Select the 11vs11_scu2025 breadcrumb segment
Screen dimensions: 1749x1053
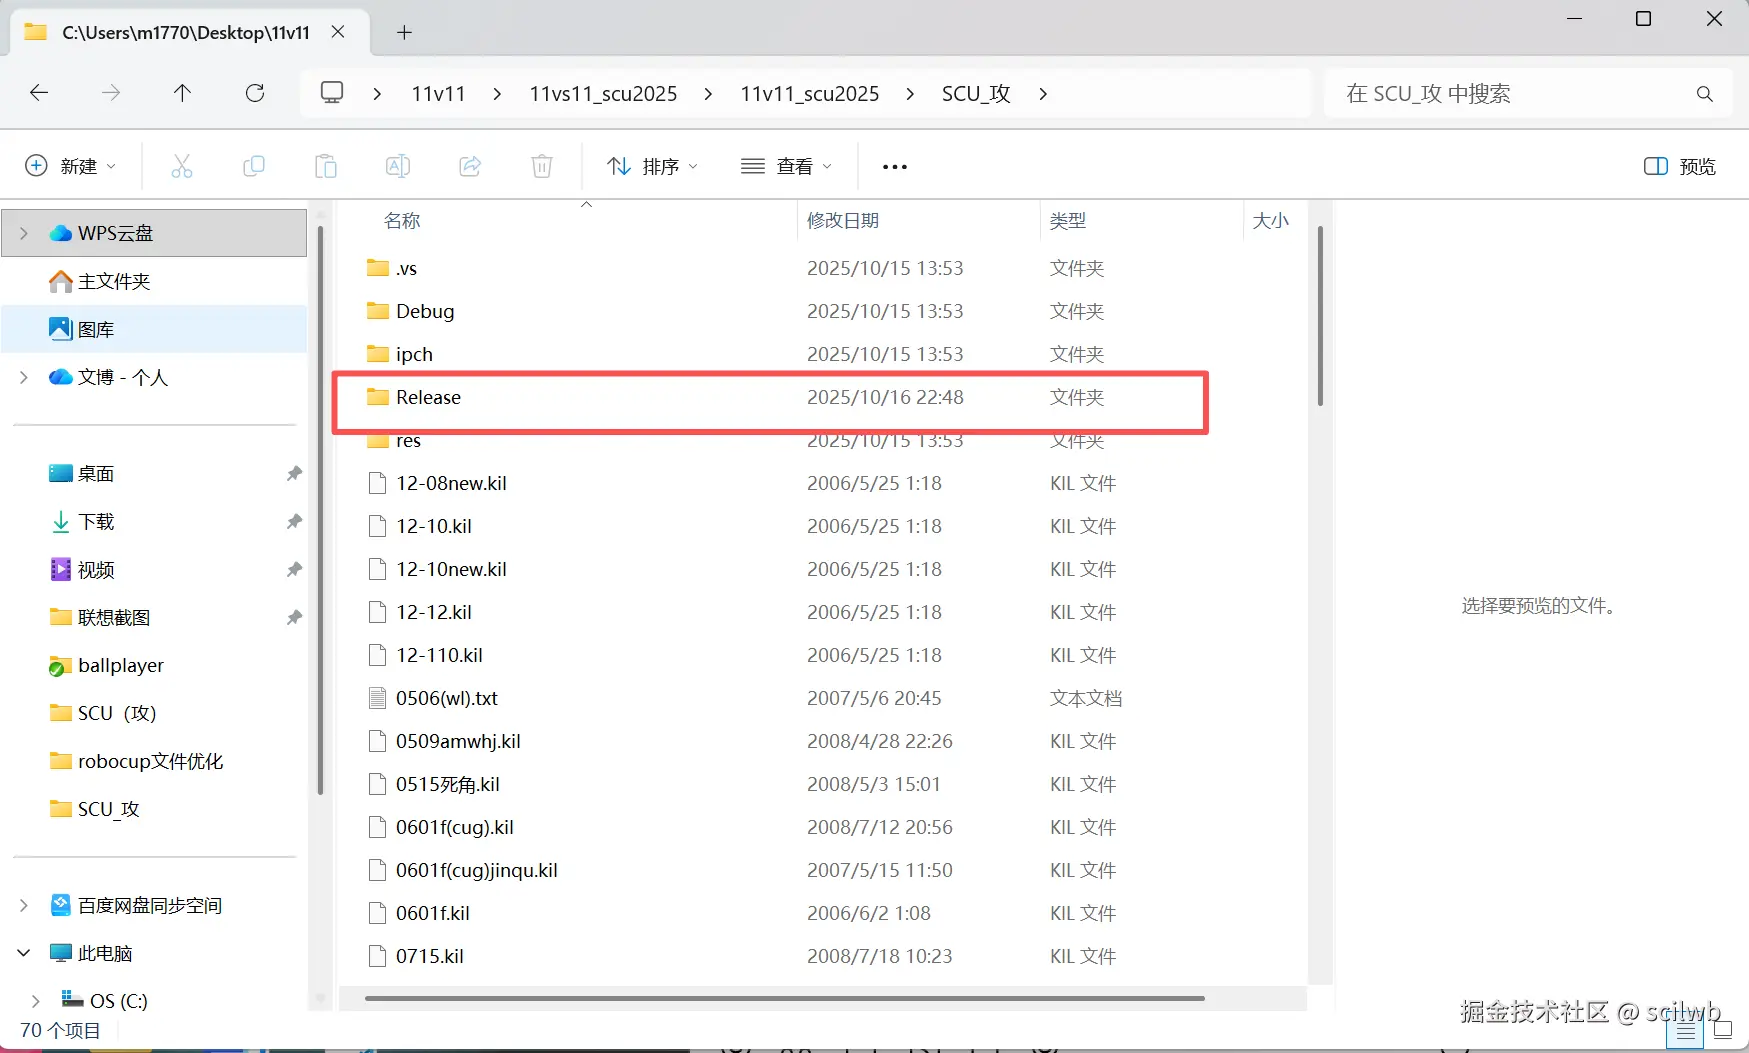pyautogui.click(x=603, y=94)
